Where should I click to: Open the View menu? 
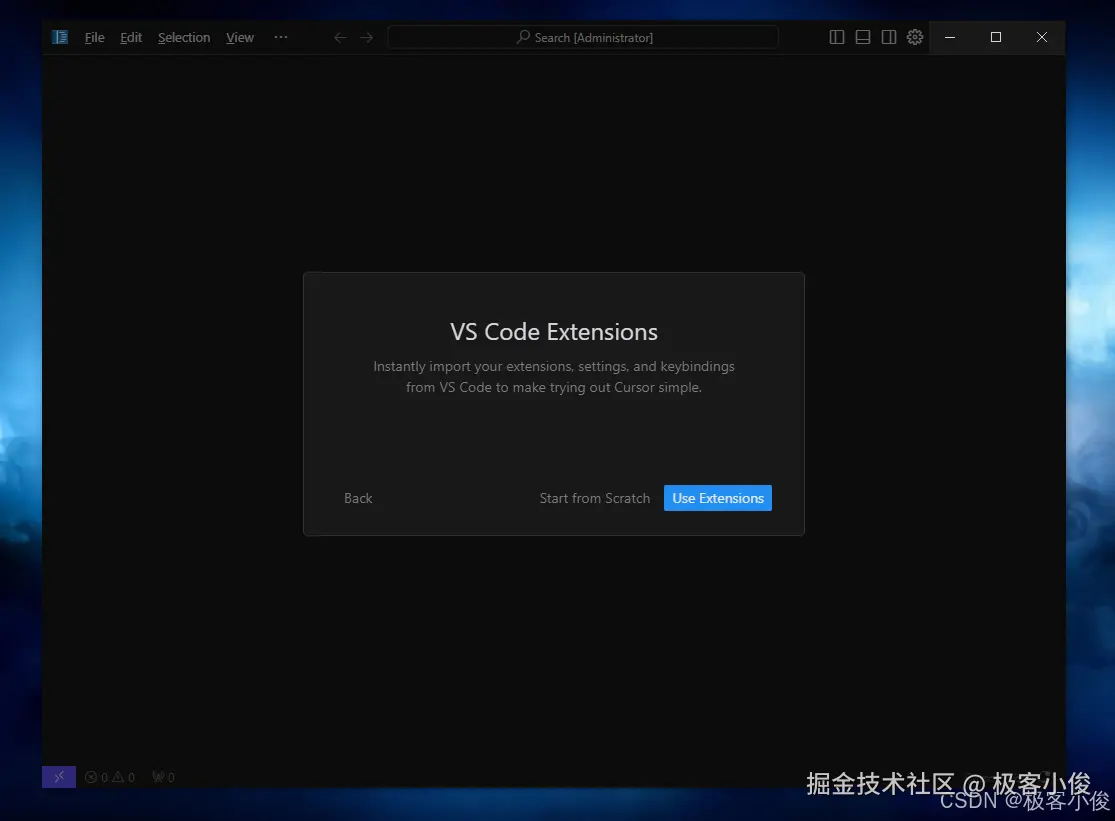click(240, 38)
